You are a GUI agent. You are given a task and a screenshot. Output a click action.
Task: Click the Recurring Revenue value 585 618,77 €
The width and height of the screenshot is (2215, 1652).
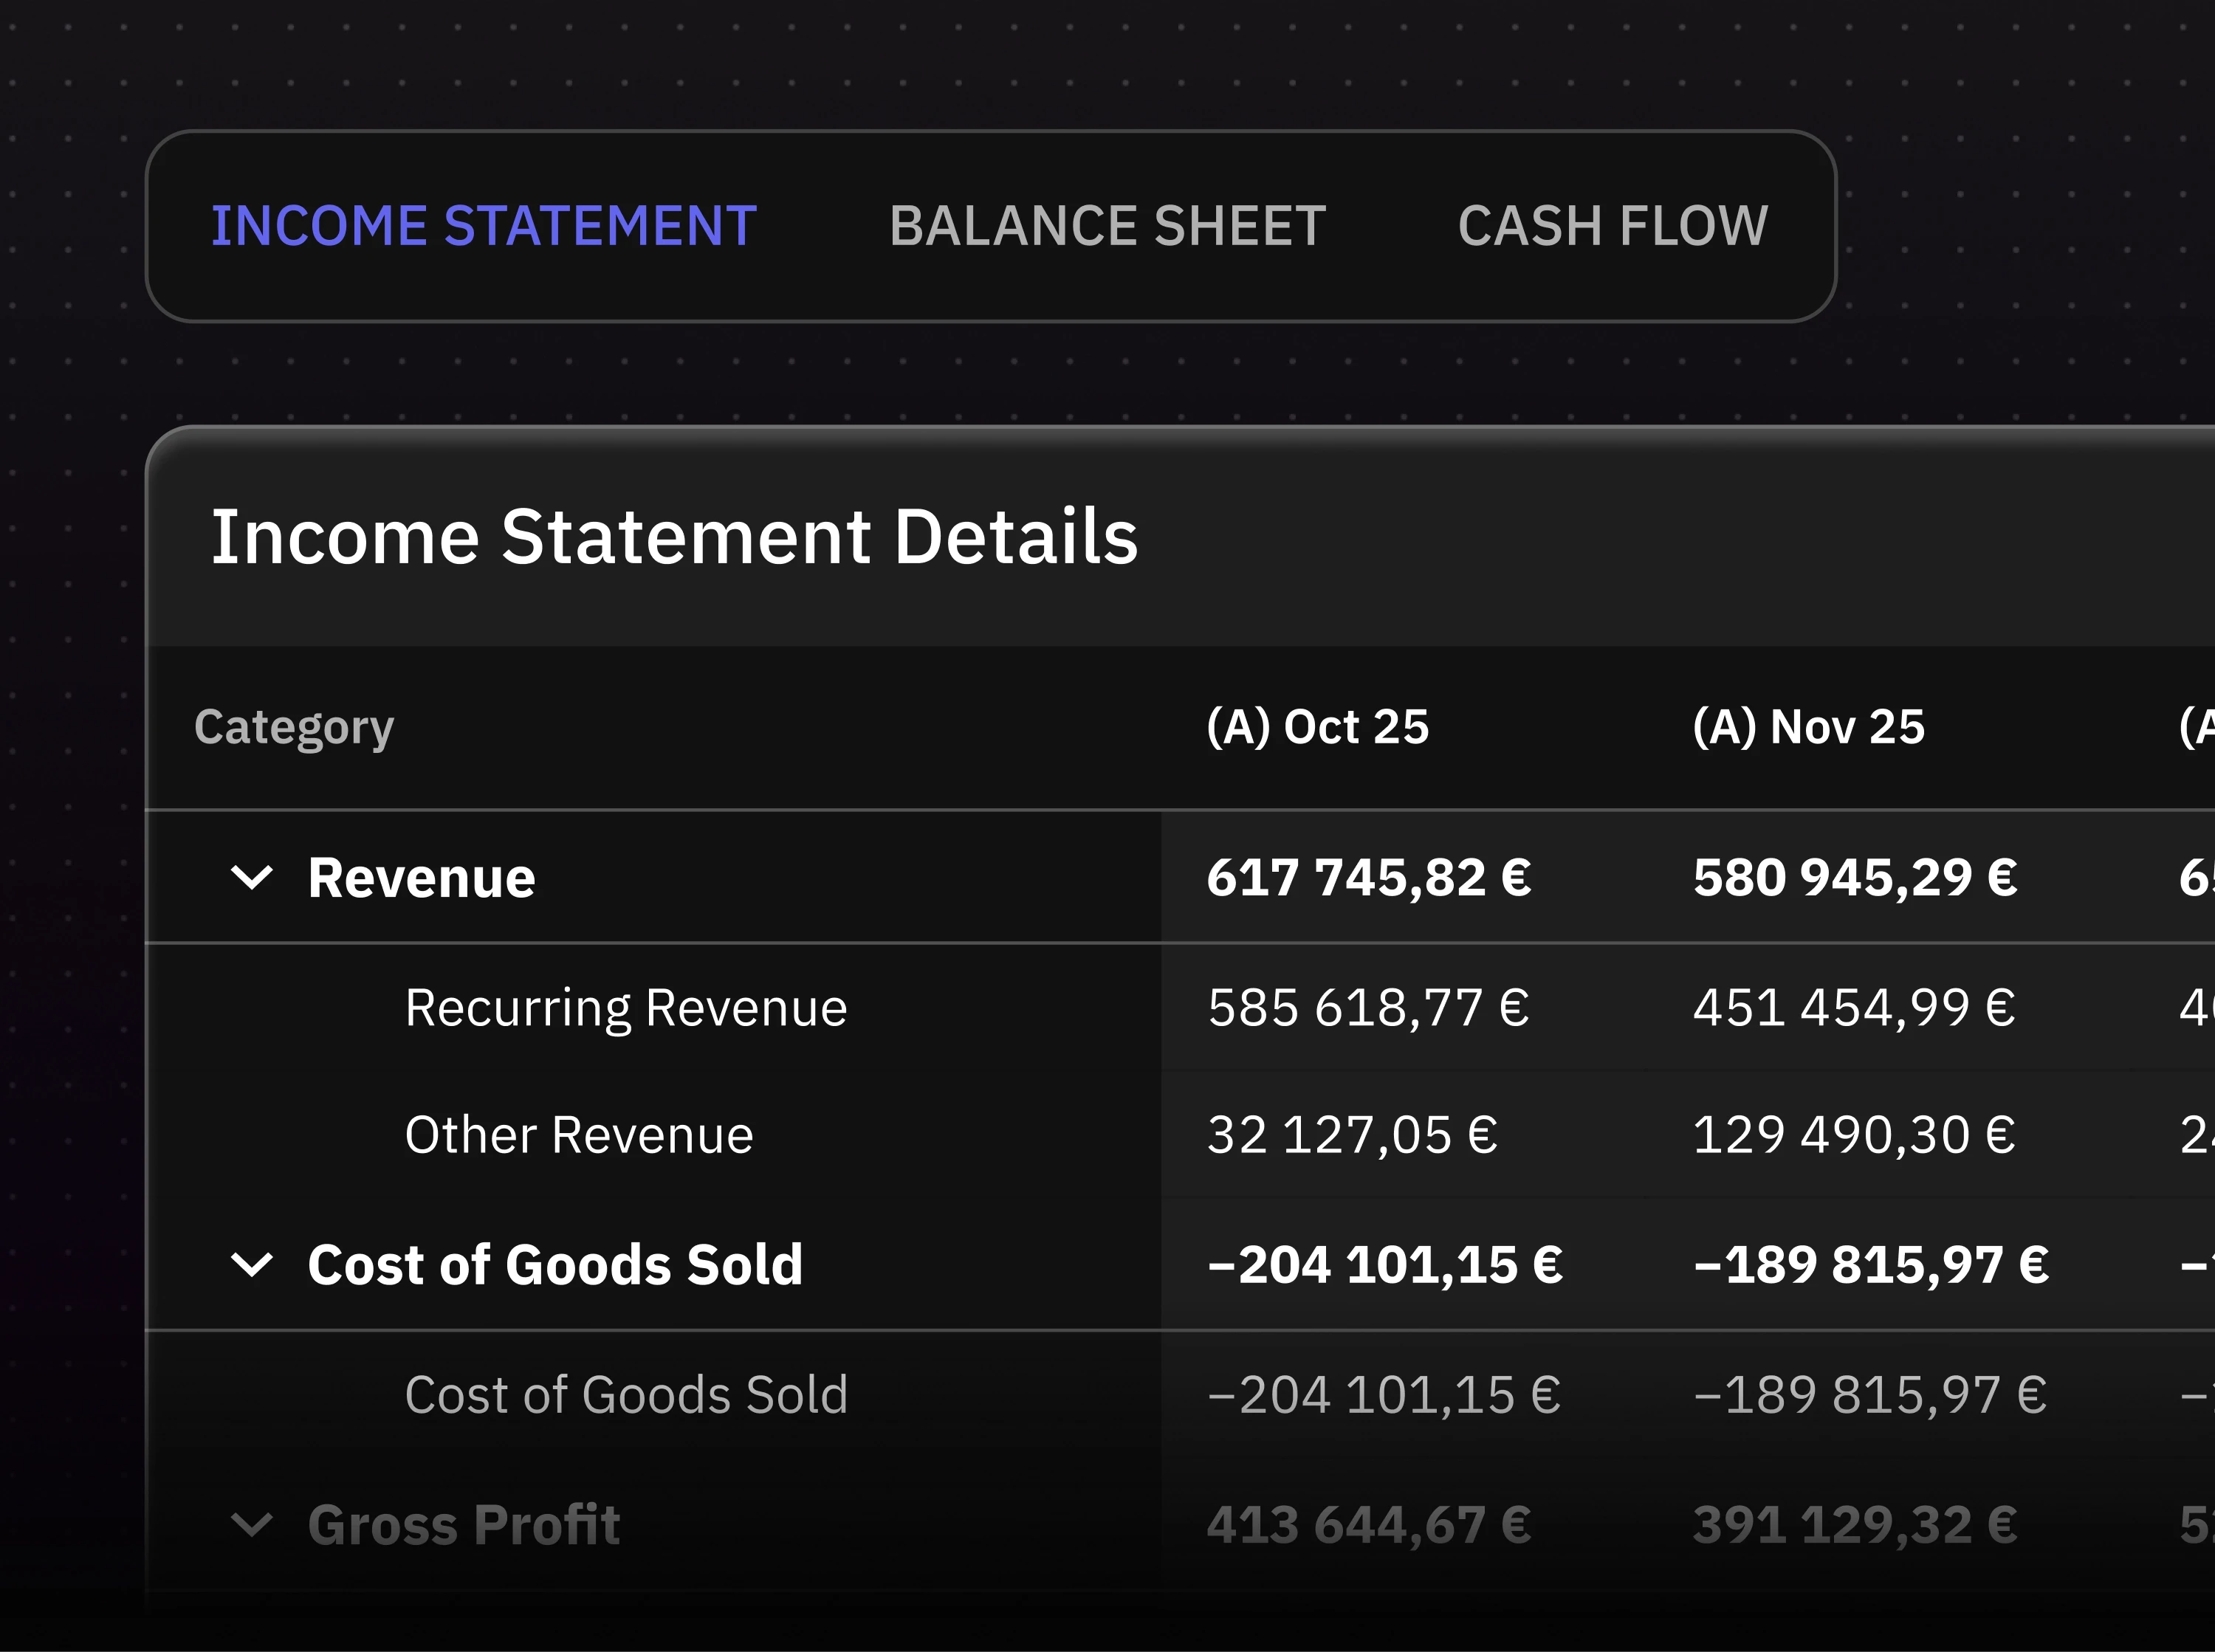click(x=1368, y=1008)
